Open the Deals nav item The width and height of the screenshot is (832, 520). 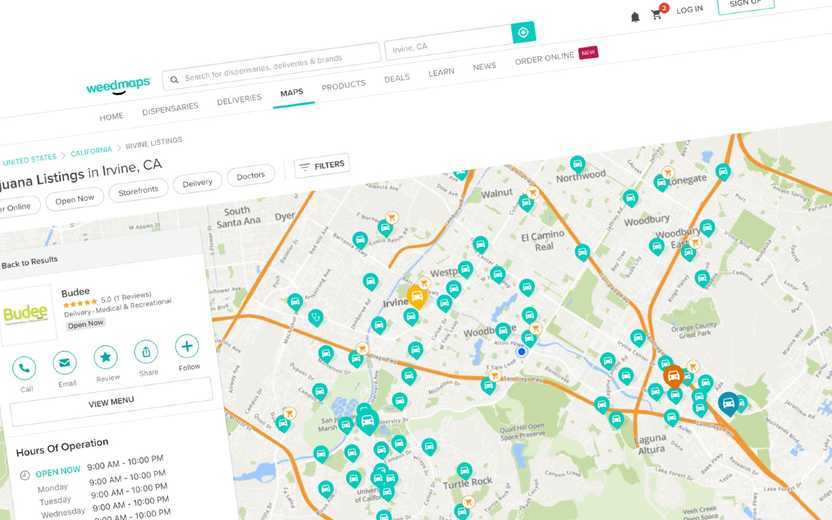[397, 78]
